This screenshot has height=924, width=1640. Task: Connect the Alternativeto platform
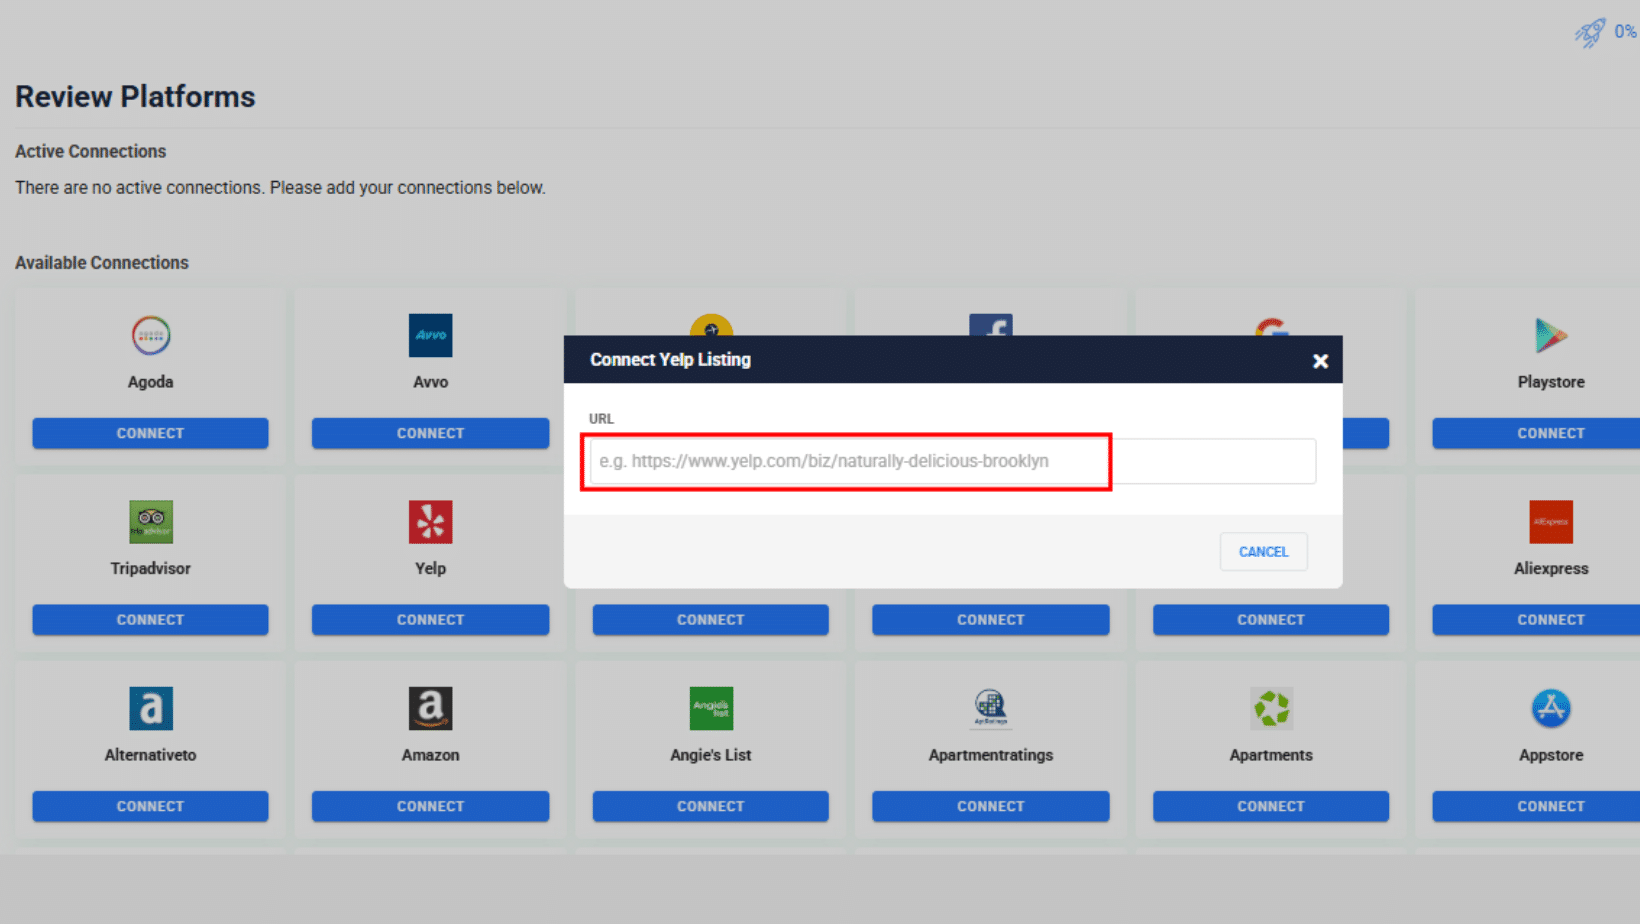(x=150, y=806)
